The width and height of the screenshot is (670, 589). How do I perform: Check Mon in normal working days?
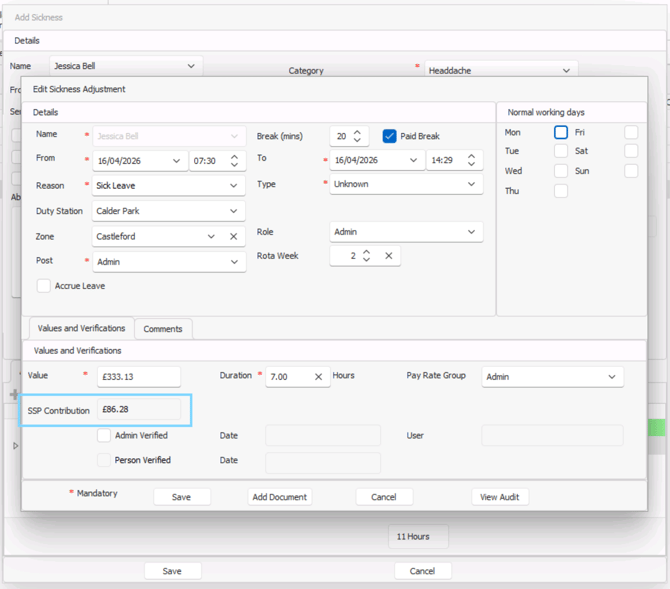[561, 132]
